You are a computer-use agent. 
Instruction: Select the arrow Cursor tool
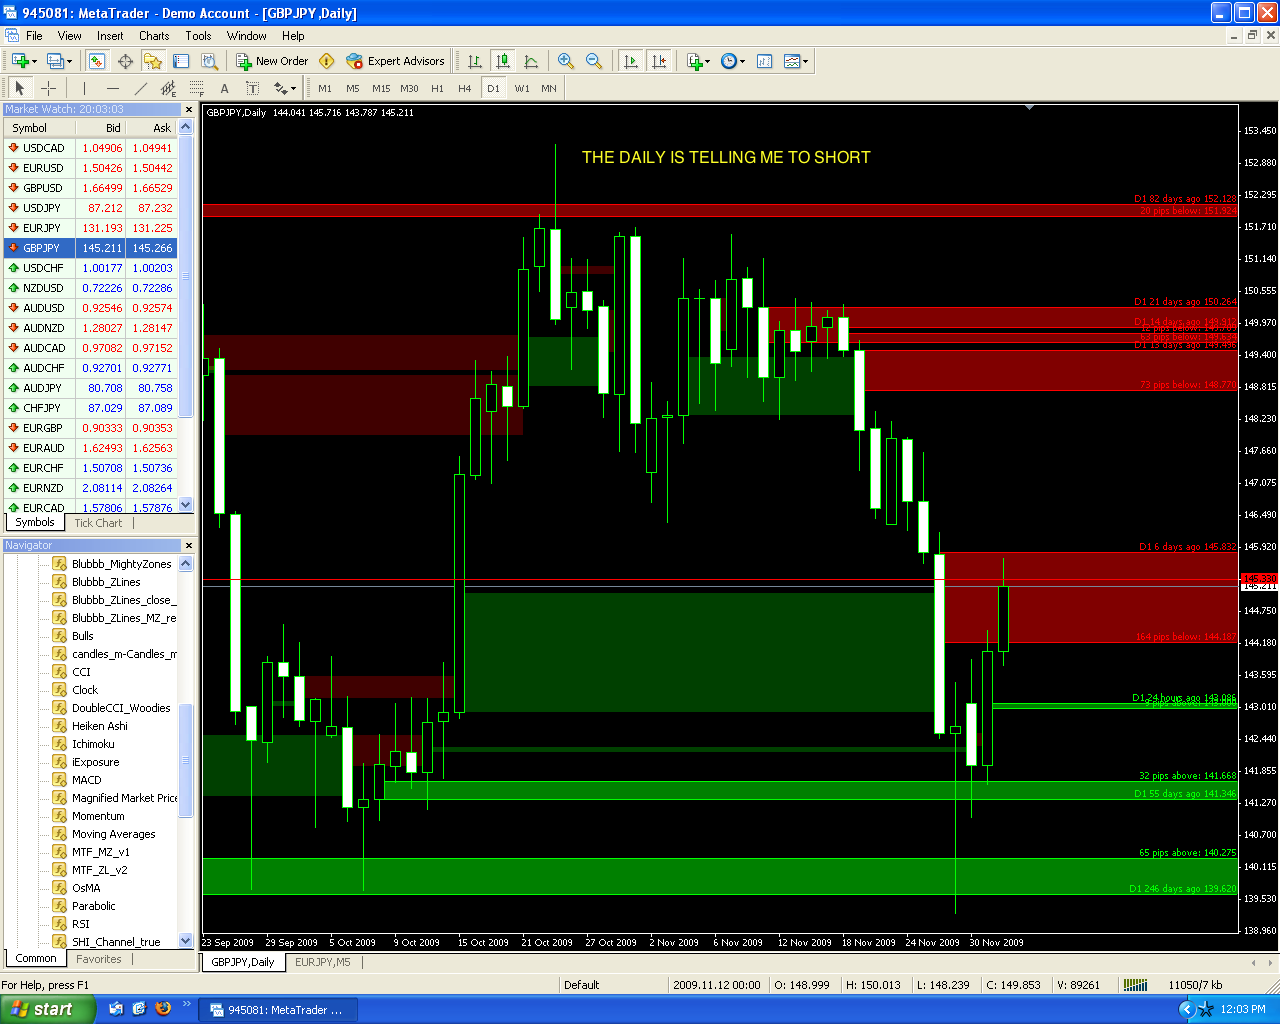tap(20, 88)
